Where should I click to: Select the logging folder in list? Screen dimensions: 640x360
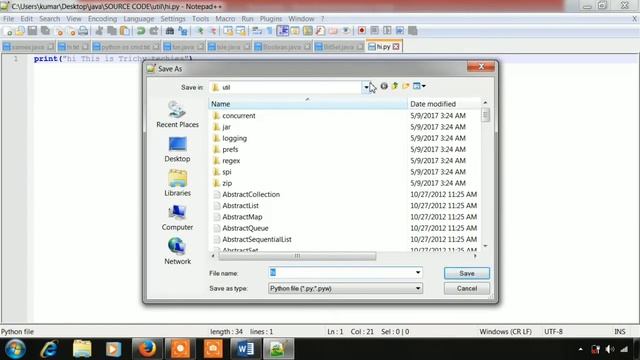(230, 138)
